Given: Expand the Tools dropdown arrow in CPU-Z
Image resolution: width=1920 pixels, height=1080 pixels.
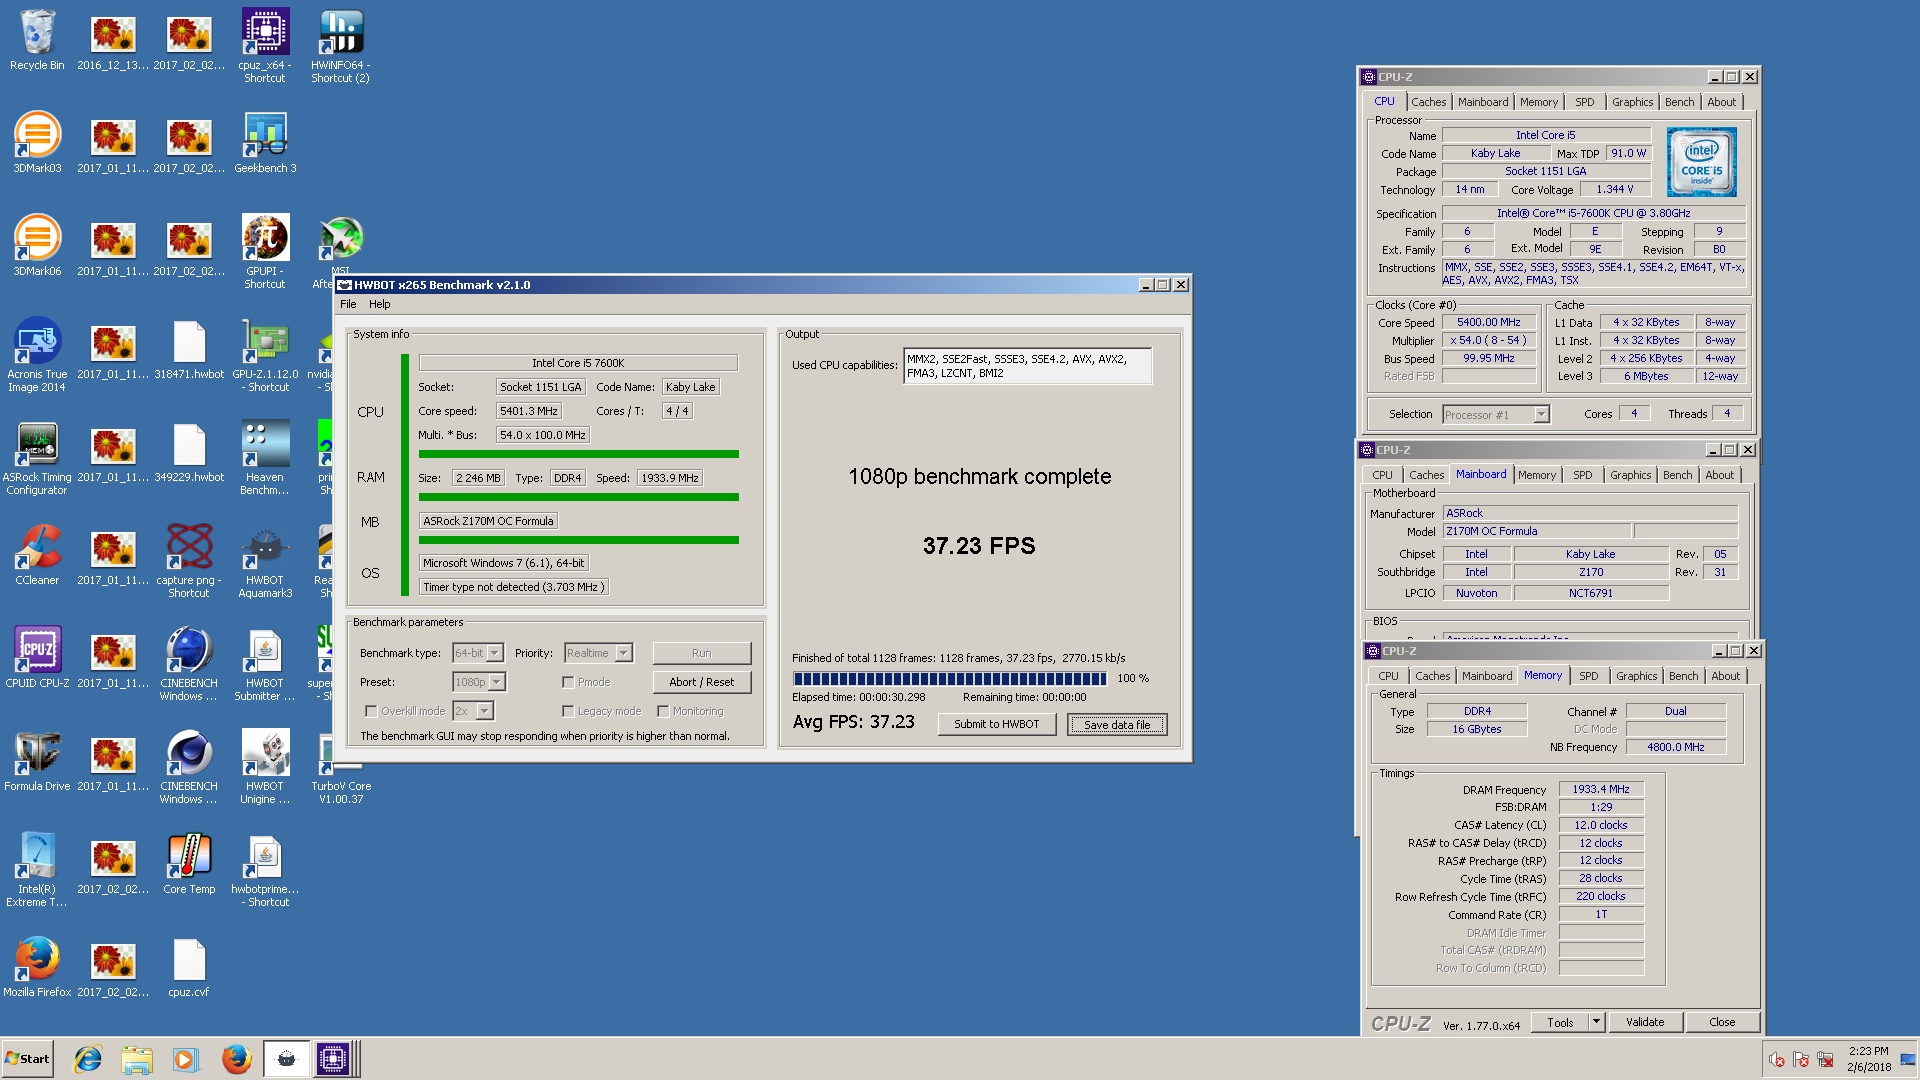Looking at the screenshot, I should coord(1596,1022).
